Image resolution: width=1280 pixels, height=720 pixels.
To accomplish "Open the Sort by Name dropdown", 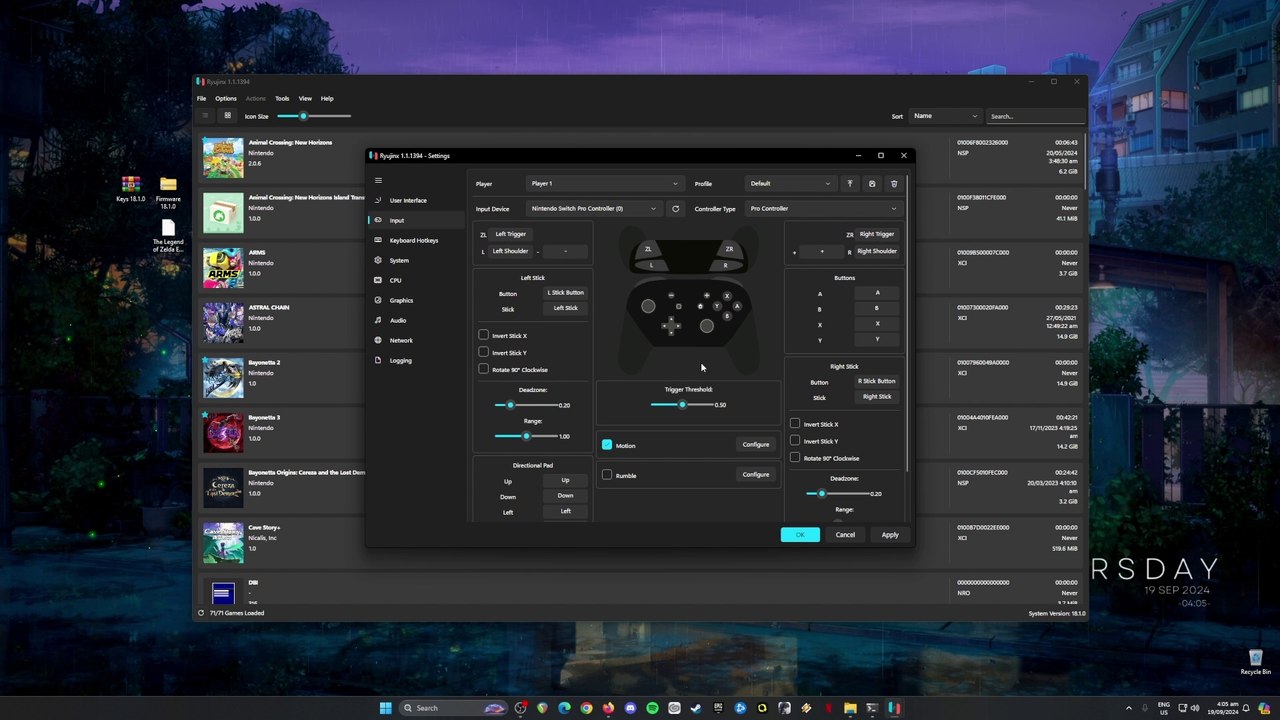I will (x=944, y=116).
